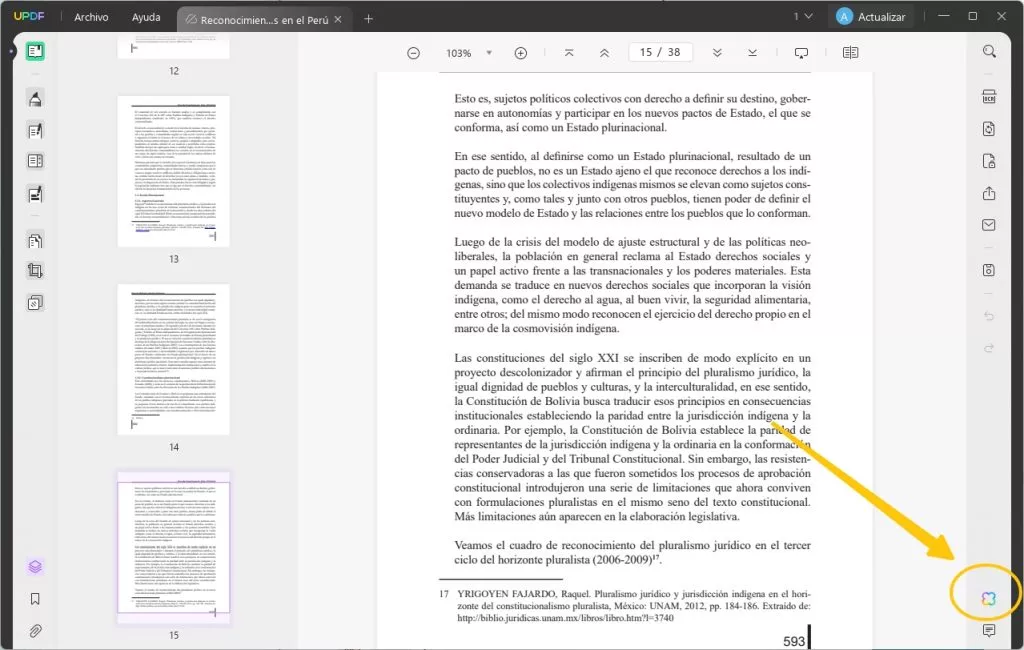Open the Comments panel icon
This screenshot has width=1024, height=650.
coord(989,630)
